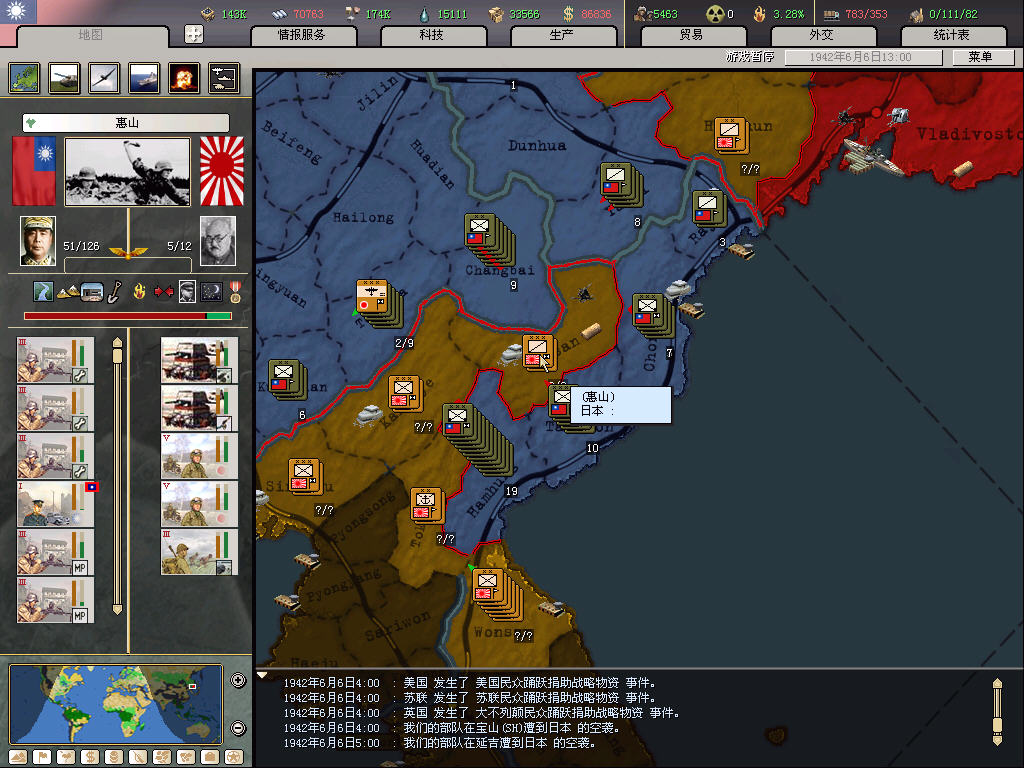1024x768 pixels.
Task: Click the night moon modifier icon
Action: (212, 291)
